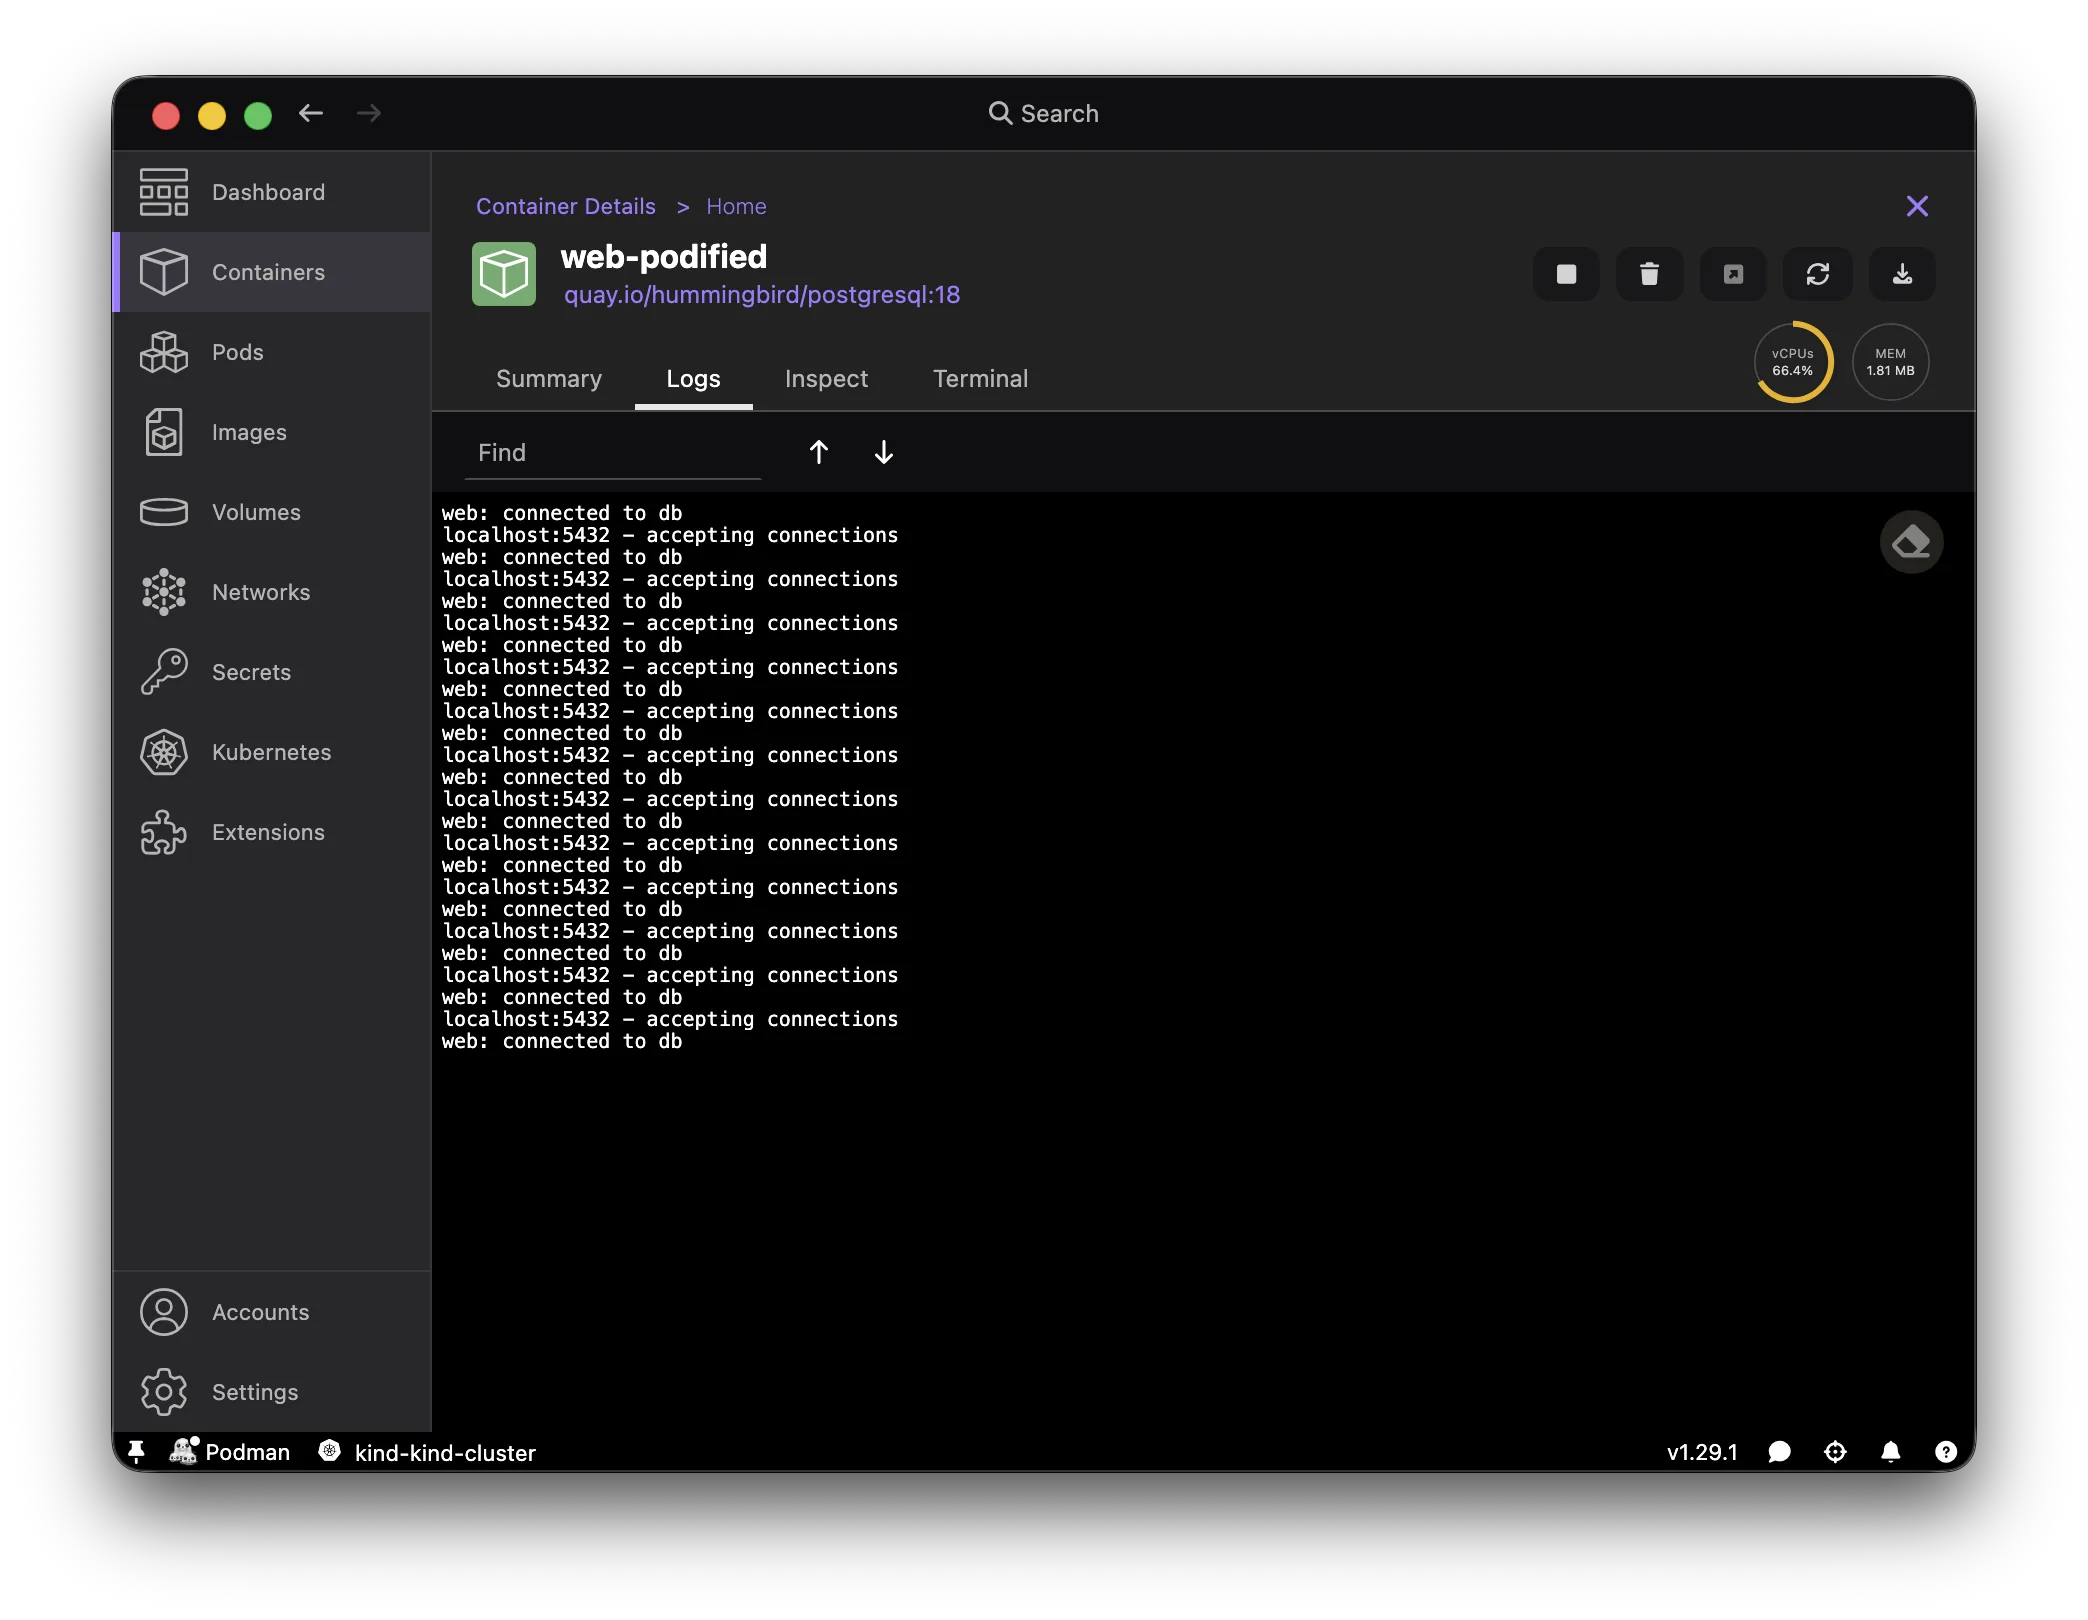The height and width of the screenshot is (1620, 2088).
Task: Click the export container download icon
Action: coord(1902,274)
